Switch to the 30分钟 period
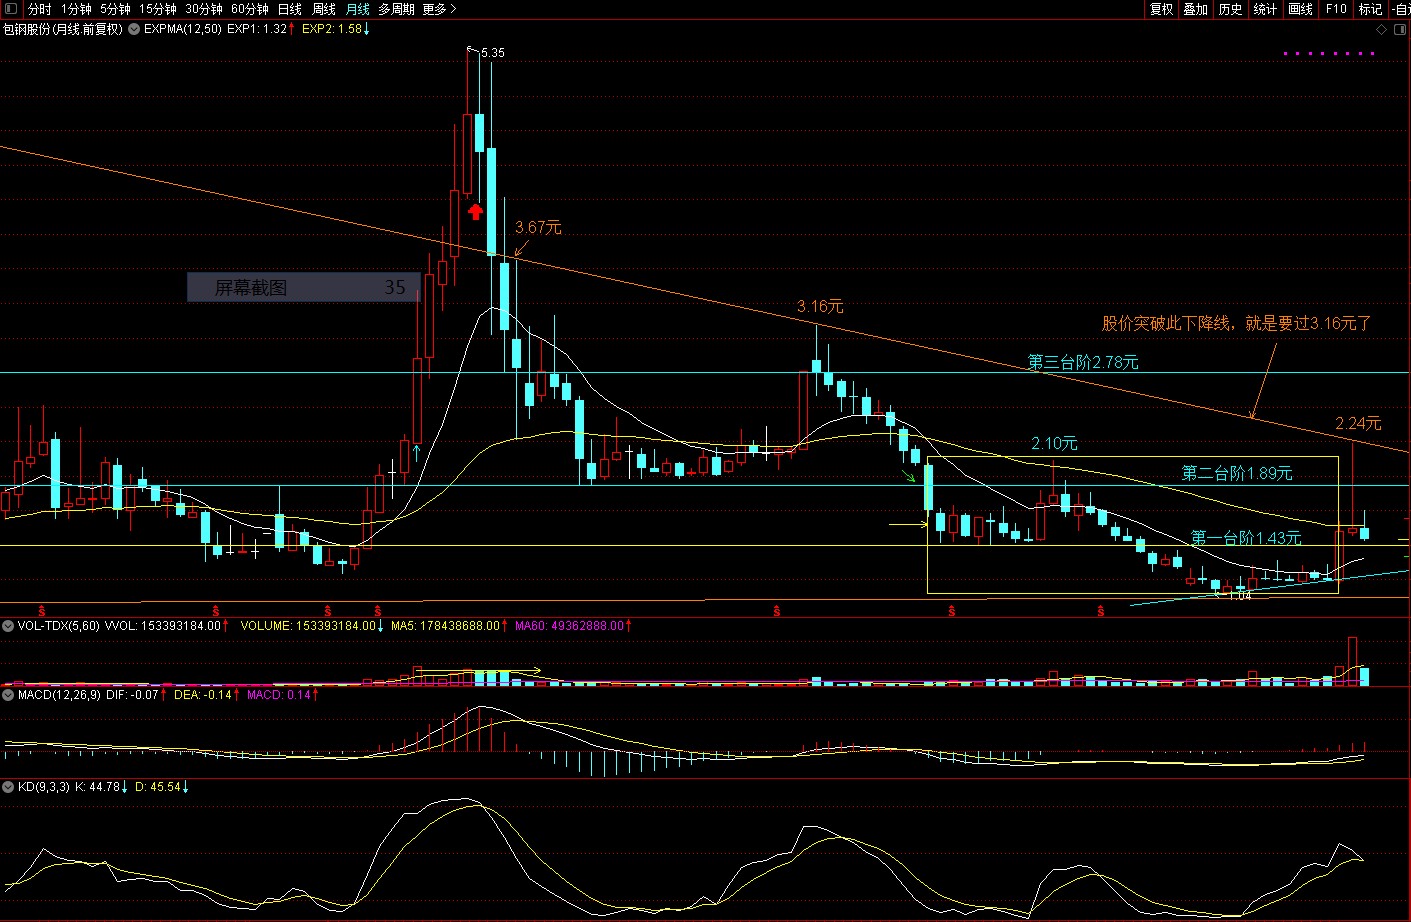The height and width of the screenshot is (922, 1411). click(x=204, y=9)
